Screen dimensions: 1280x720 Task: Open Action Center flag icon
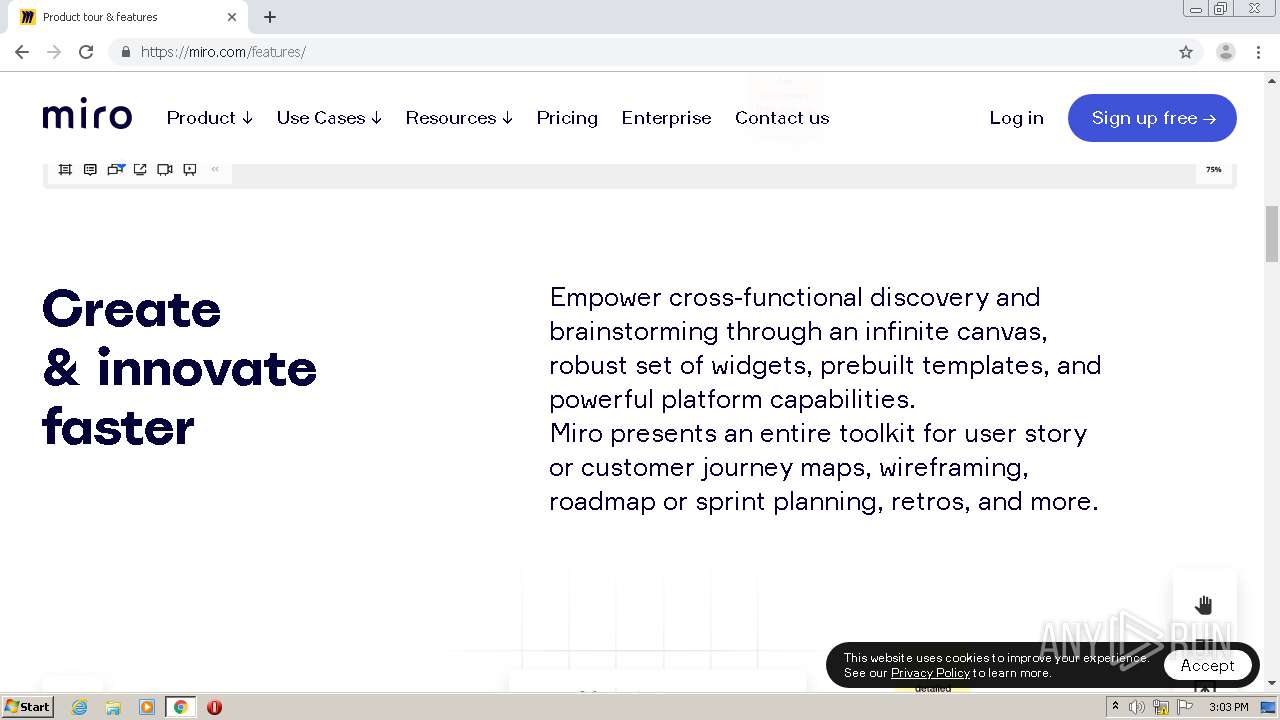1185,707
